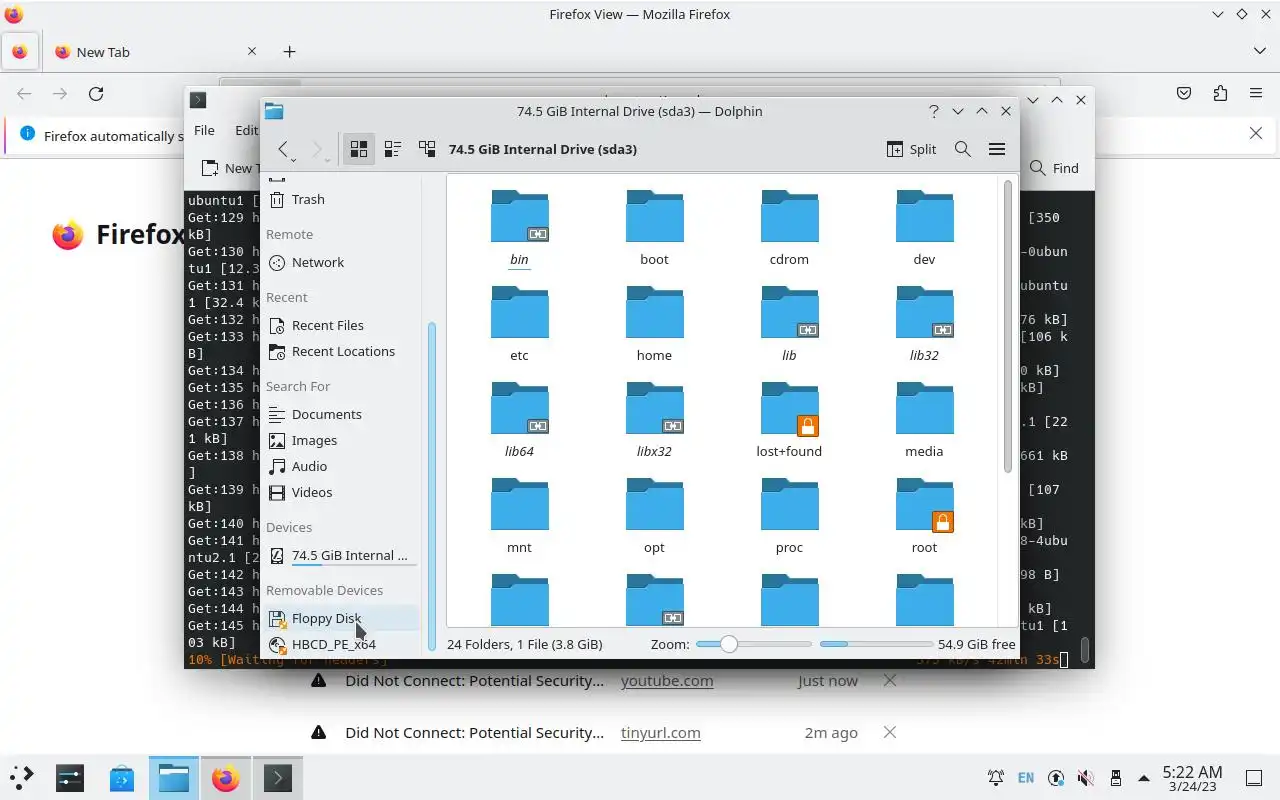
Task: Select the bin folder icon
Action: pos(519,216)
